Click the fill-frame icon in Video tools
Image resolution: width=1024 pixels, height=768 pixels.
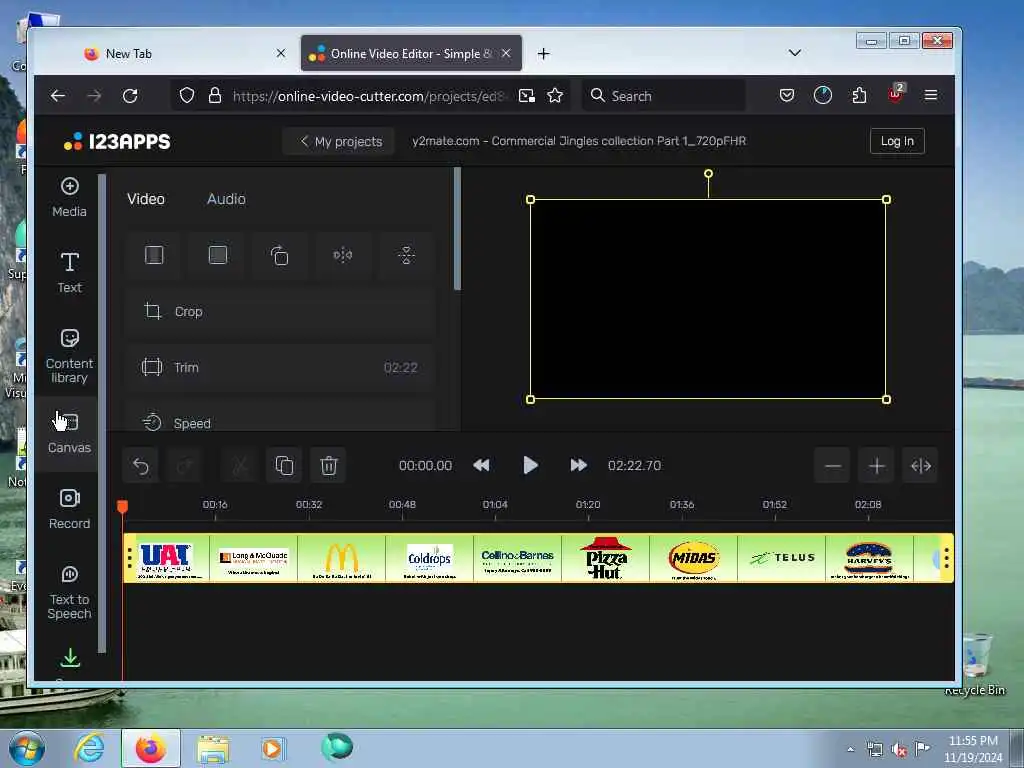tap(217, 255)
